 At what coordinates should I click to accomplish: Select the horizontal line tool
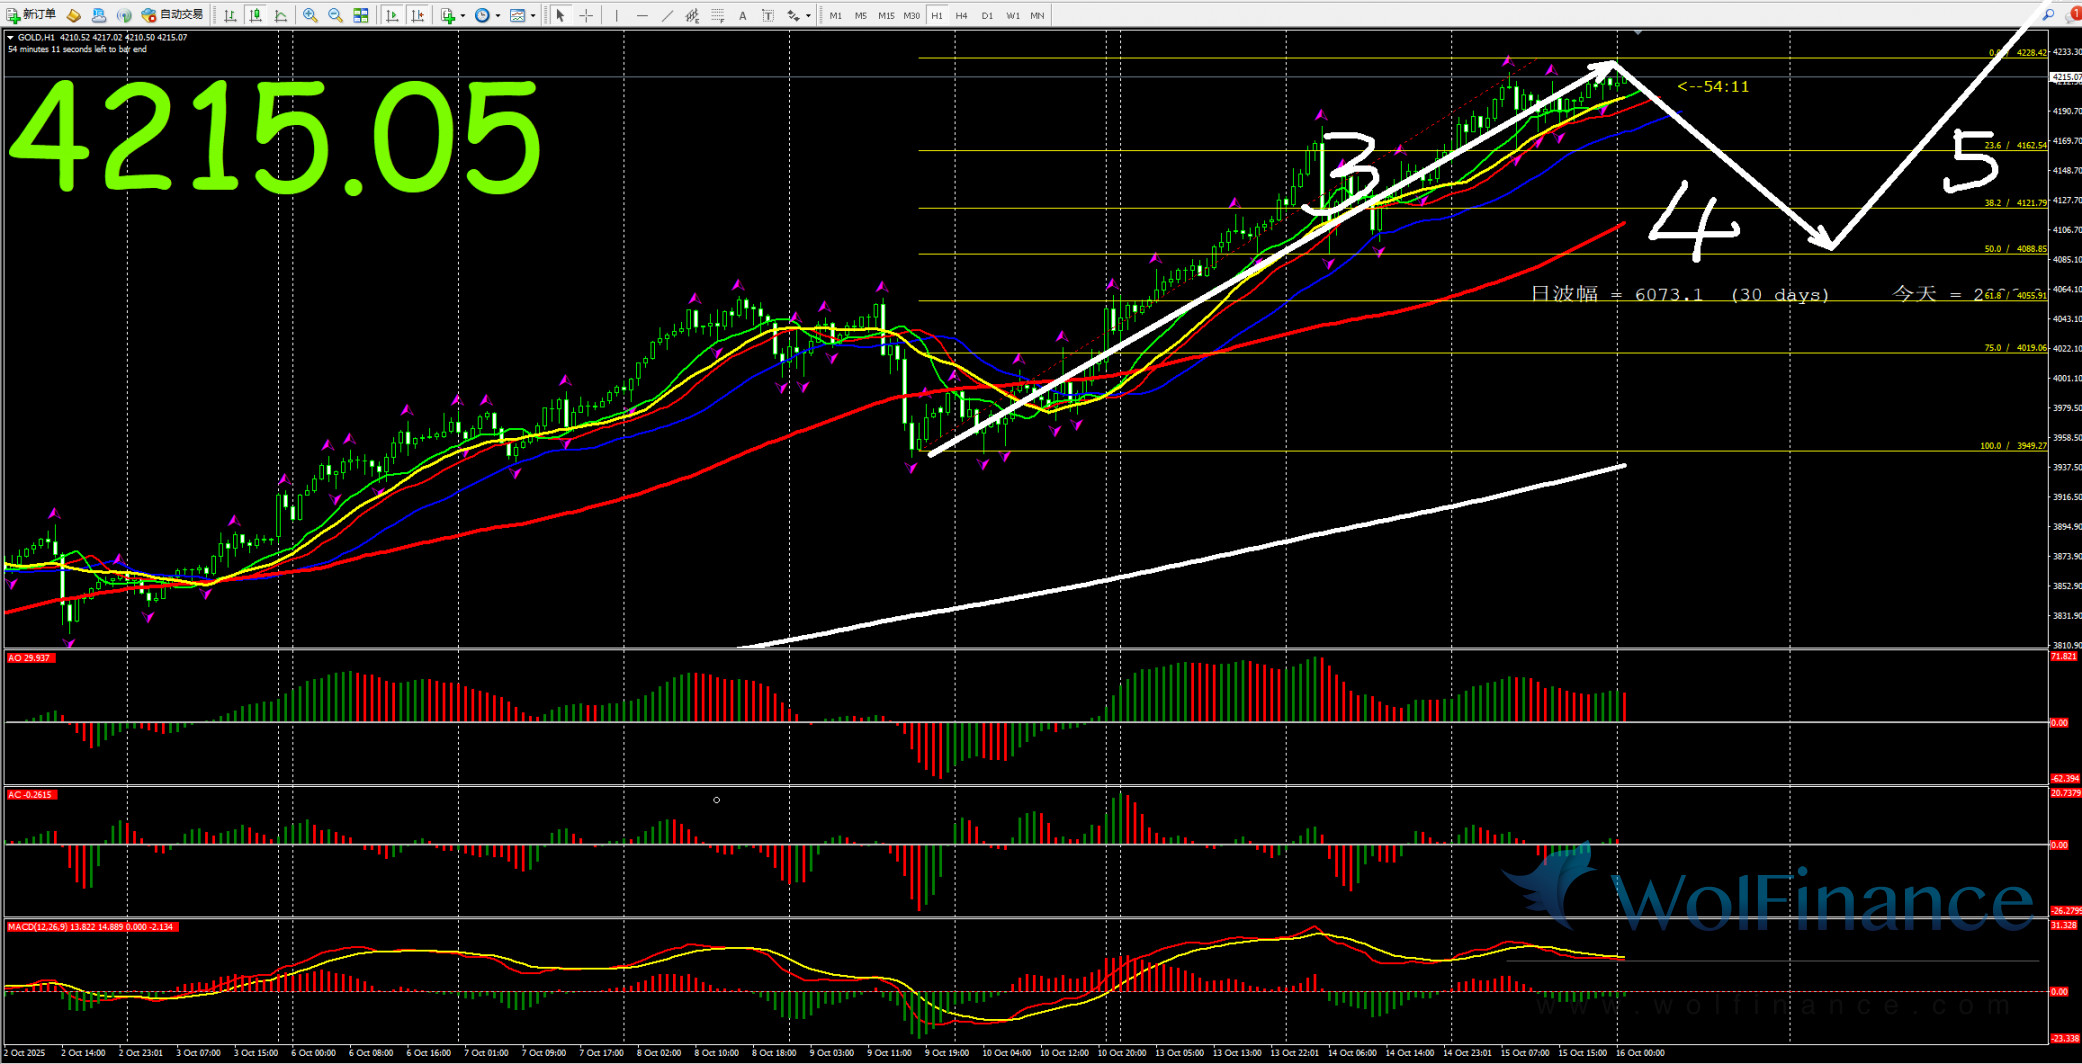pos(642,15)
